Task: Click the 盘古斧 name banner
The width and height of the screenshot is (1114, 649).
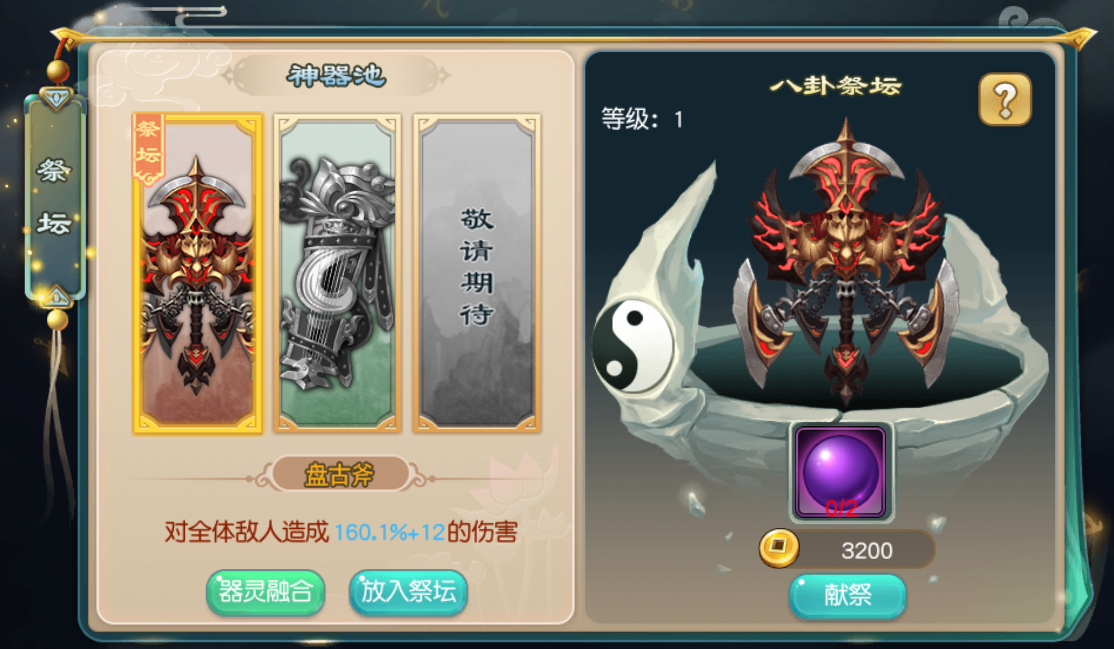Action: coord(340,475)
